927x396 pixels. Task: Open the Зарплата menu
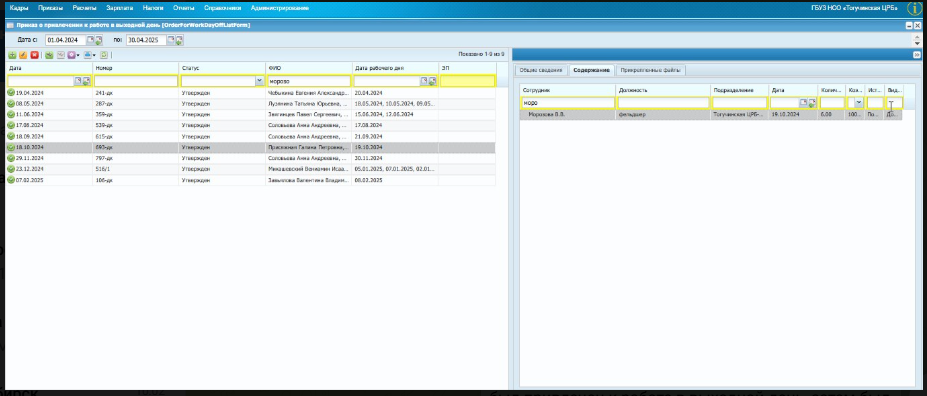pos(119,8)
